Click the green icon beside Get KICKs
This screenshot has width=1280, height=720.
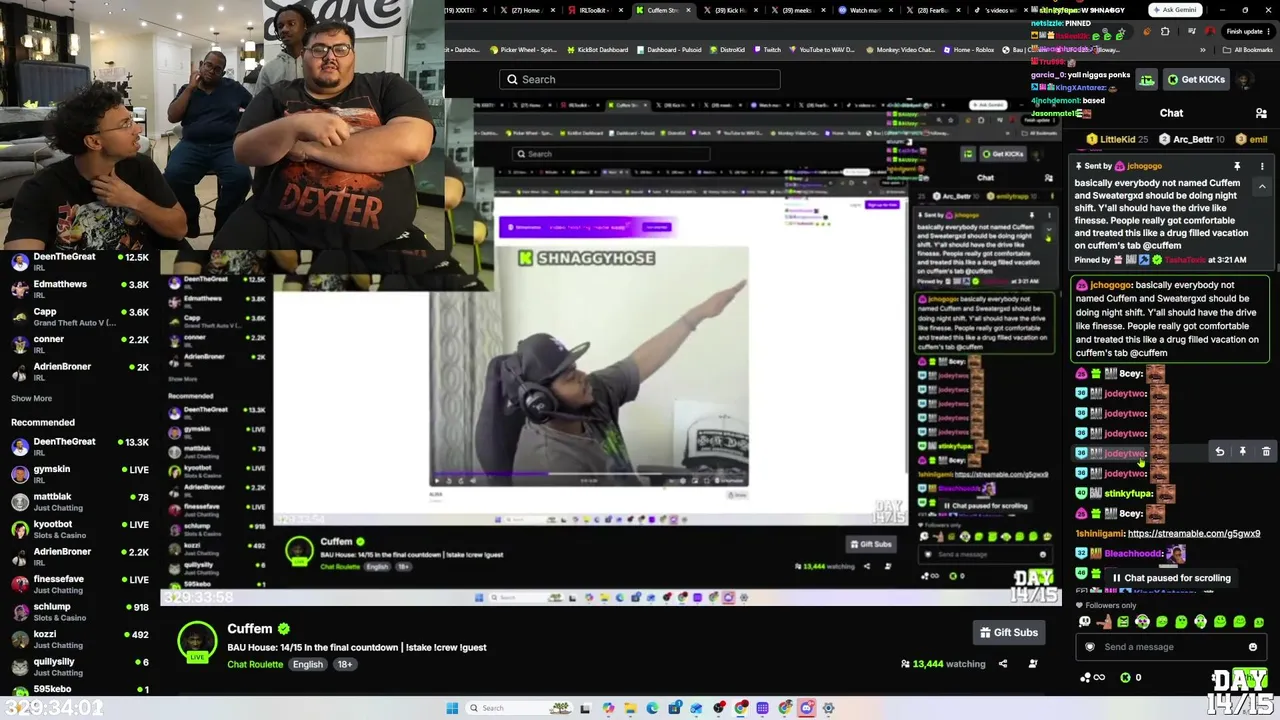click(x=1147, y=80)
